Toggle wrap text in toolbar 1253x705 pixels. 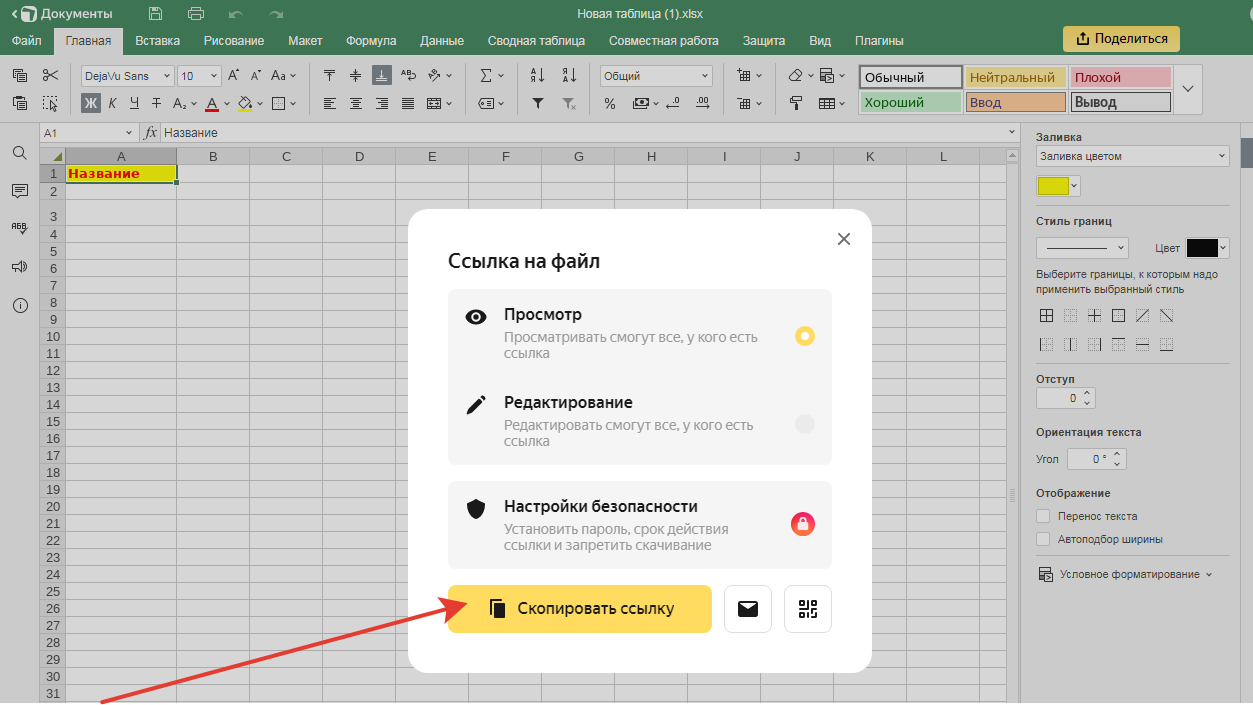tap(408, 75)
